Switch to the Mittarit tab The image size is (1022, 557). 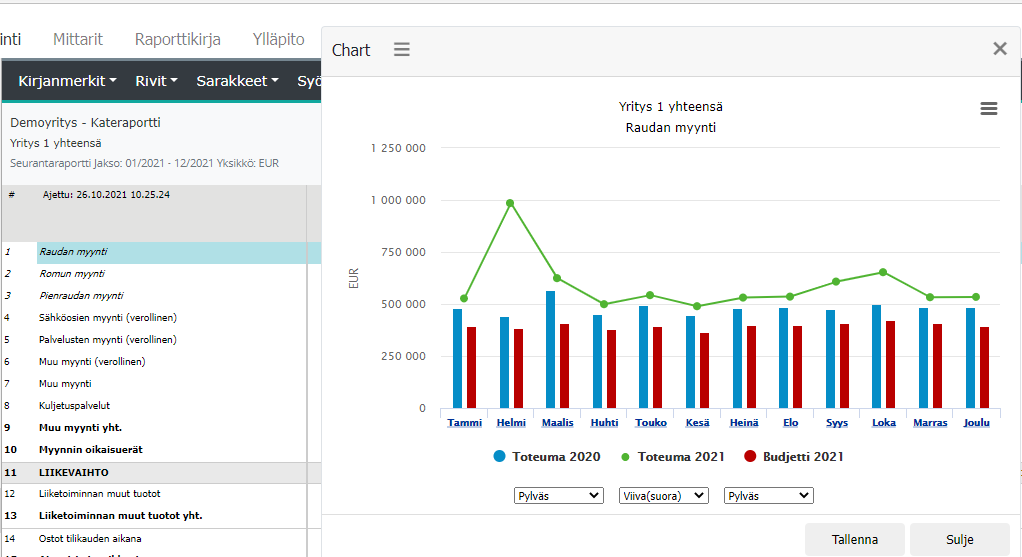tap(78, 40)
